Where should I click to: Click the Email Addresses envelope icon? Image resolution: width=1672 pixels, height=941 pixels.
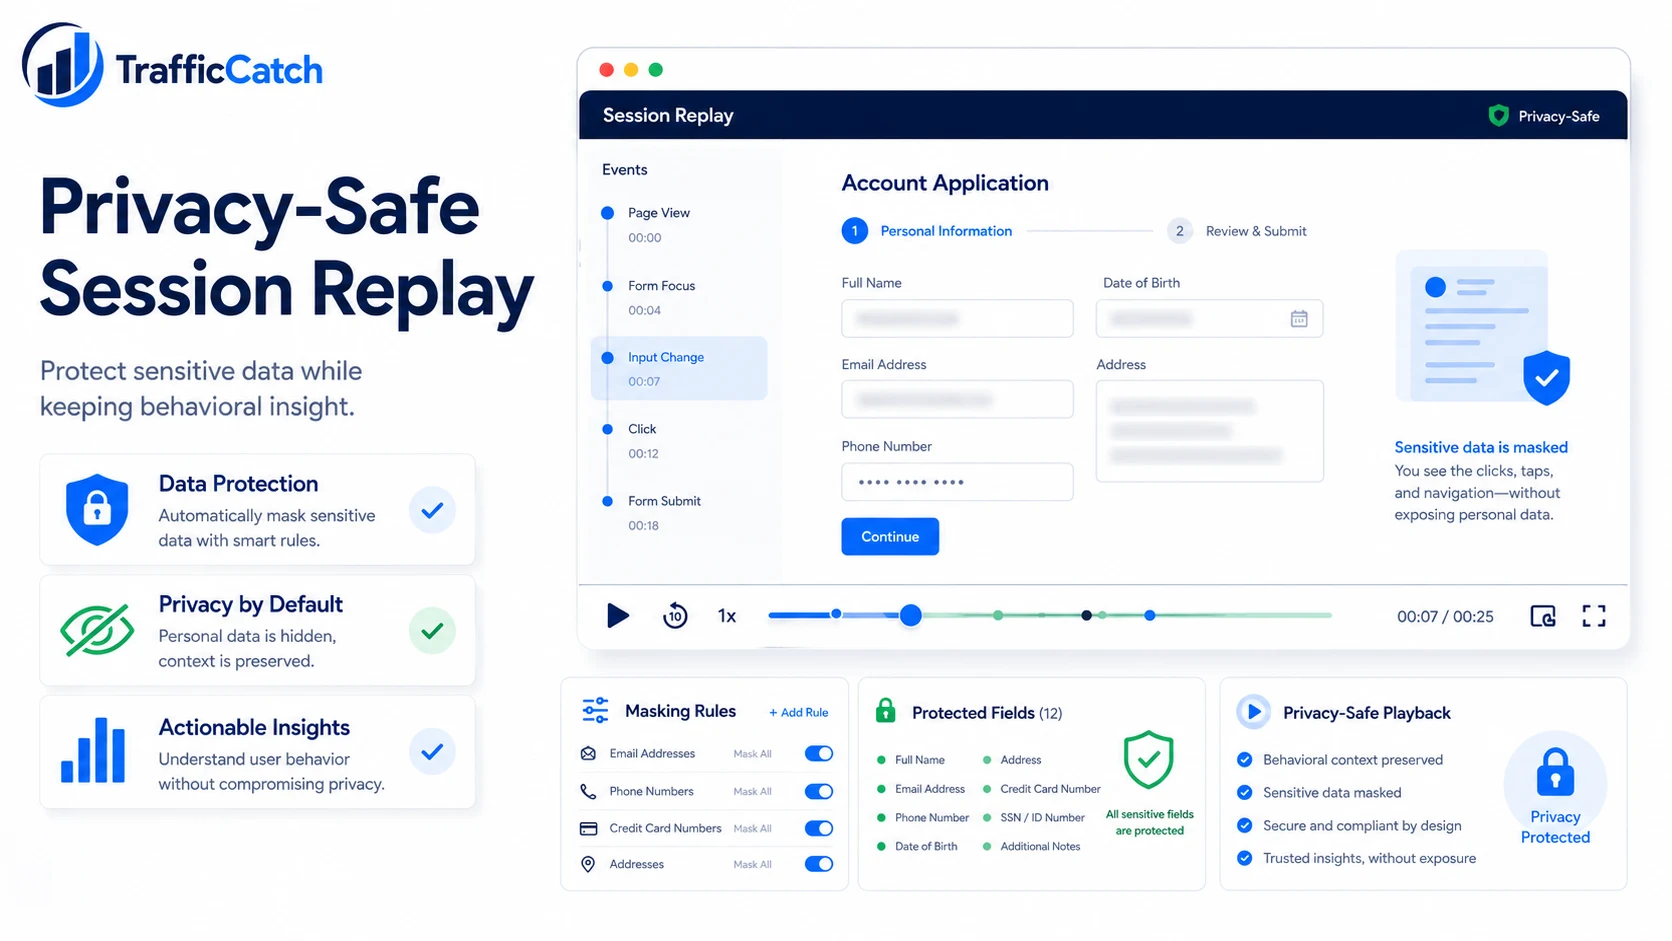click(588, 754)
